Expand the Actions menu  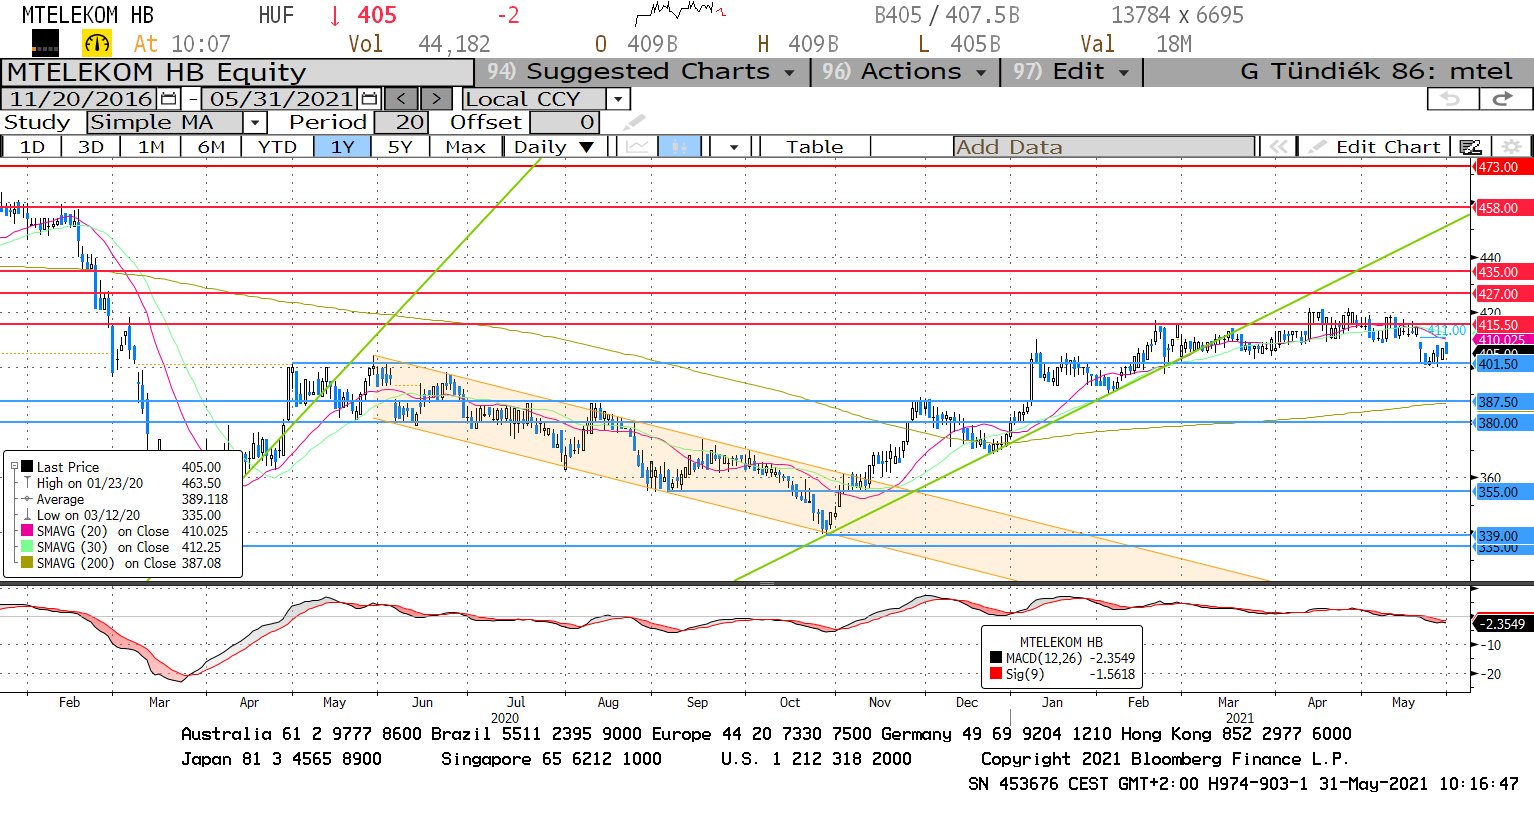[x=904, y=72]
